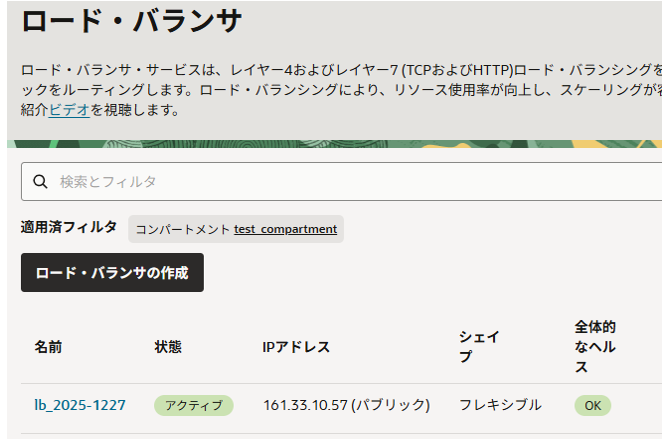Click the シェイプ column header

[478, 347]
